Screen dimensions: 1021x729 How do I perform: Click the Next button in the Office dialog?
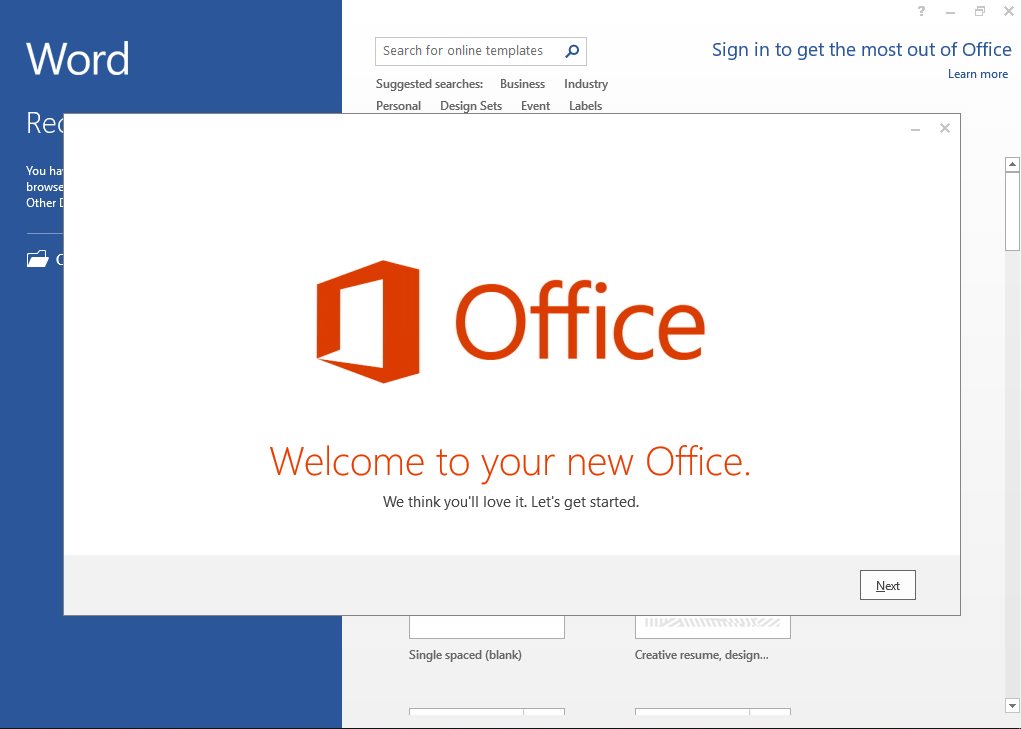click(x=888, y=585)
